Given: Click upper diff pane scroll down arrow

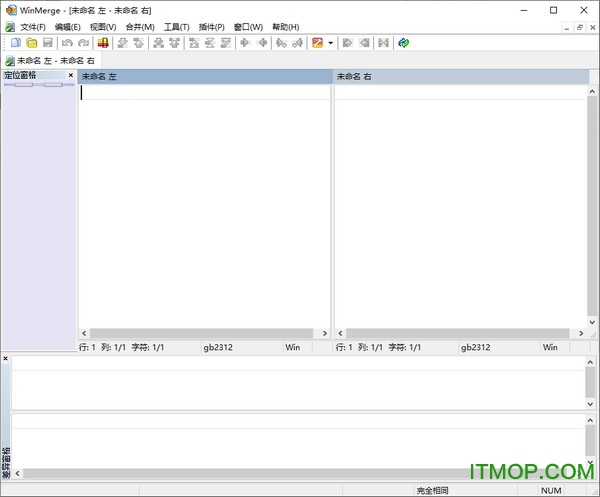Looking at the screenshot, I should pyautogui.click(x=590, y=404).
